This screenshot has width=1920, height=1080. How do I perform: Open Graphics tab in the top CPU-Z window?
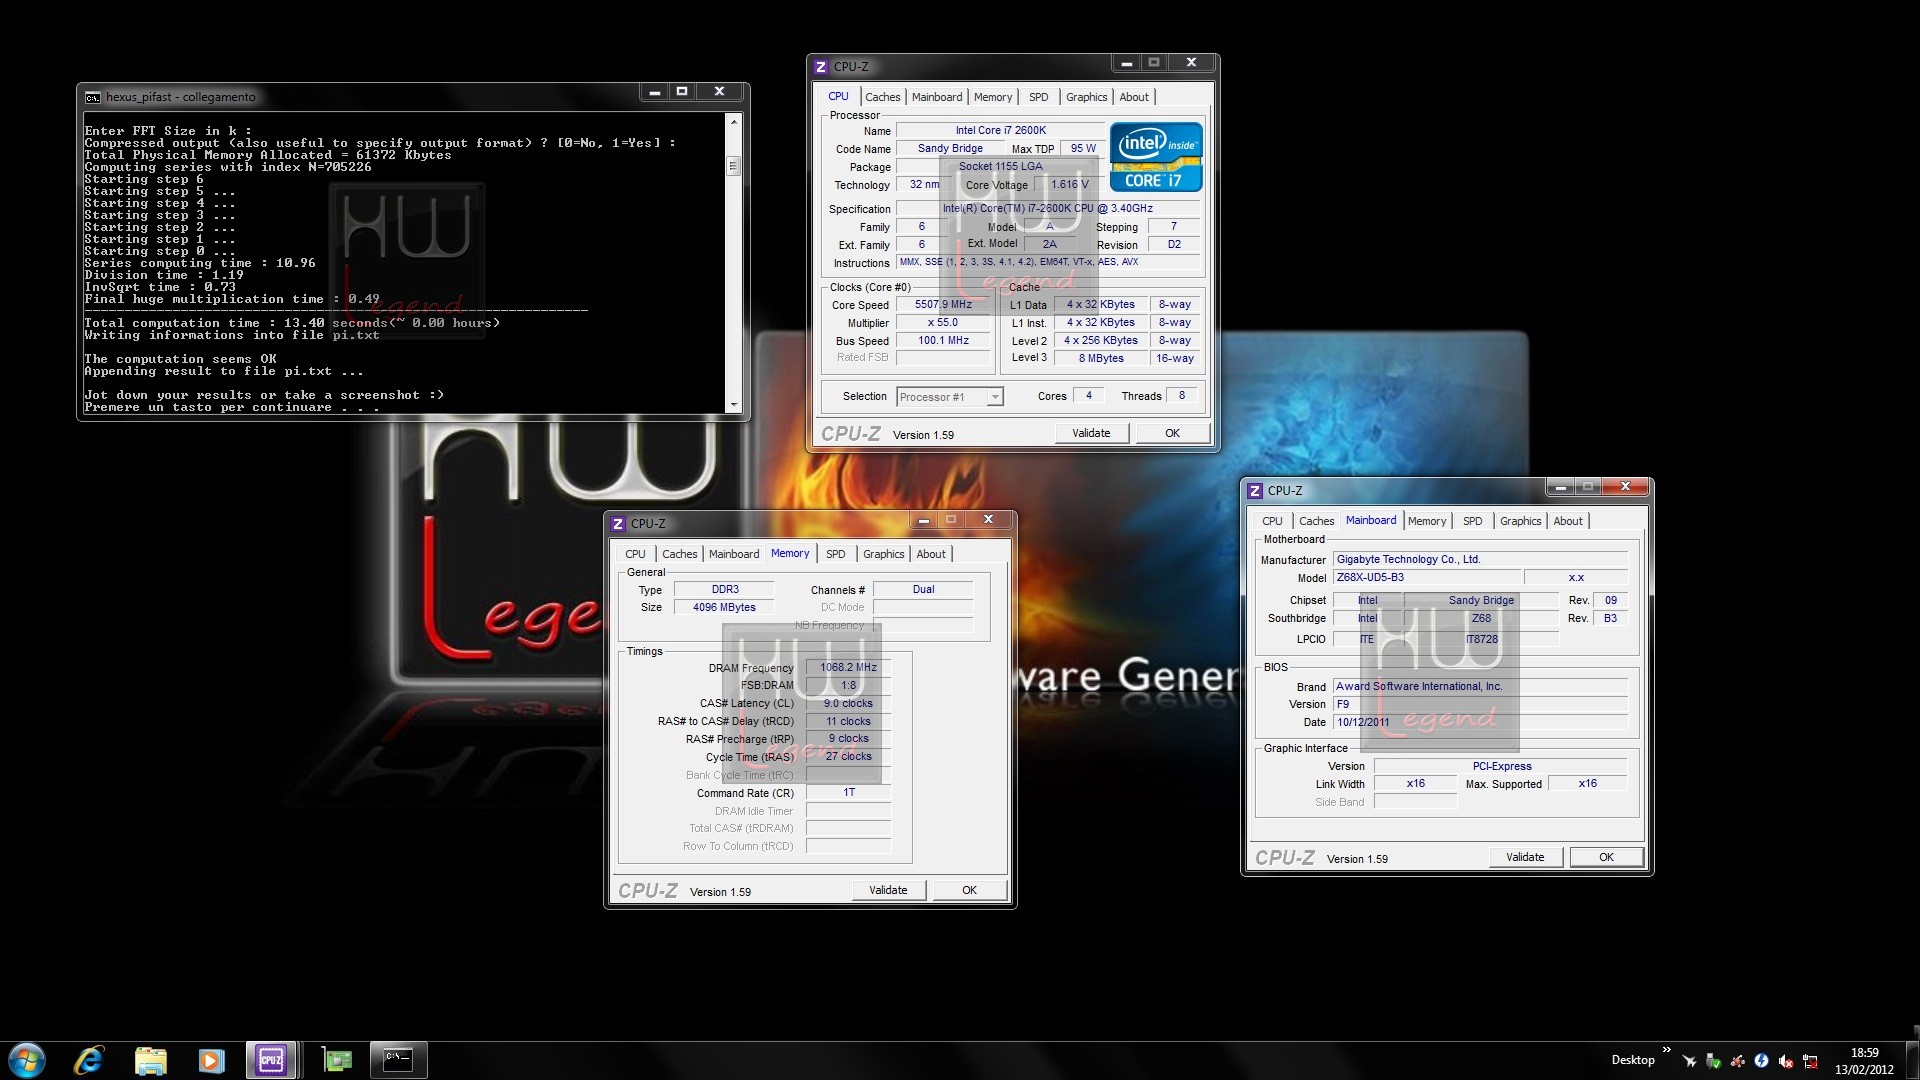1086,97
